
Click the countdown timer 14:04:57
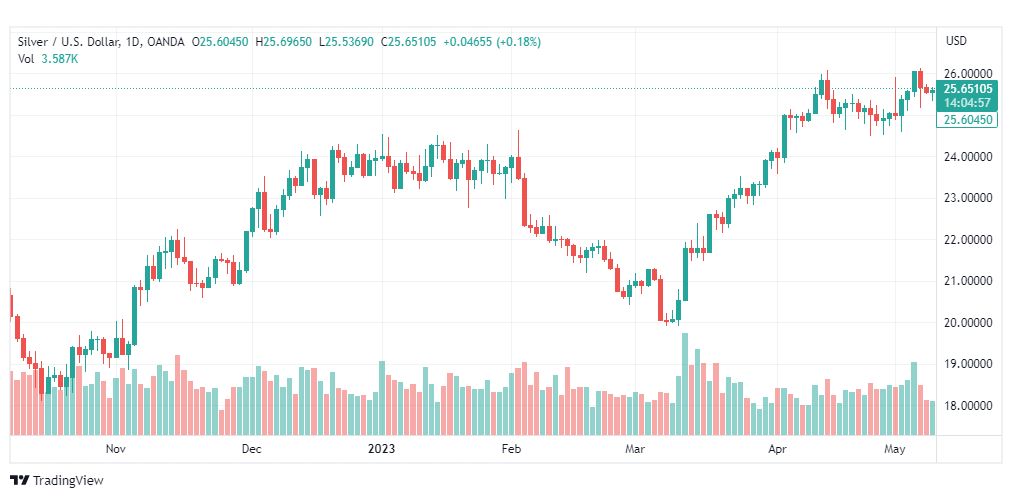pyautogui.click(x=966, y=103)
